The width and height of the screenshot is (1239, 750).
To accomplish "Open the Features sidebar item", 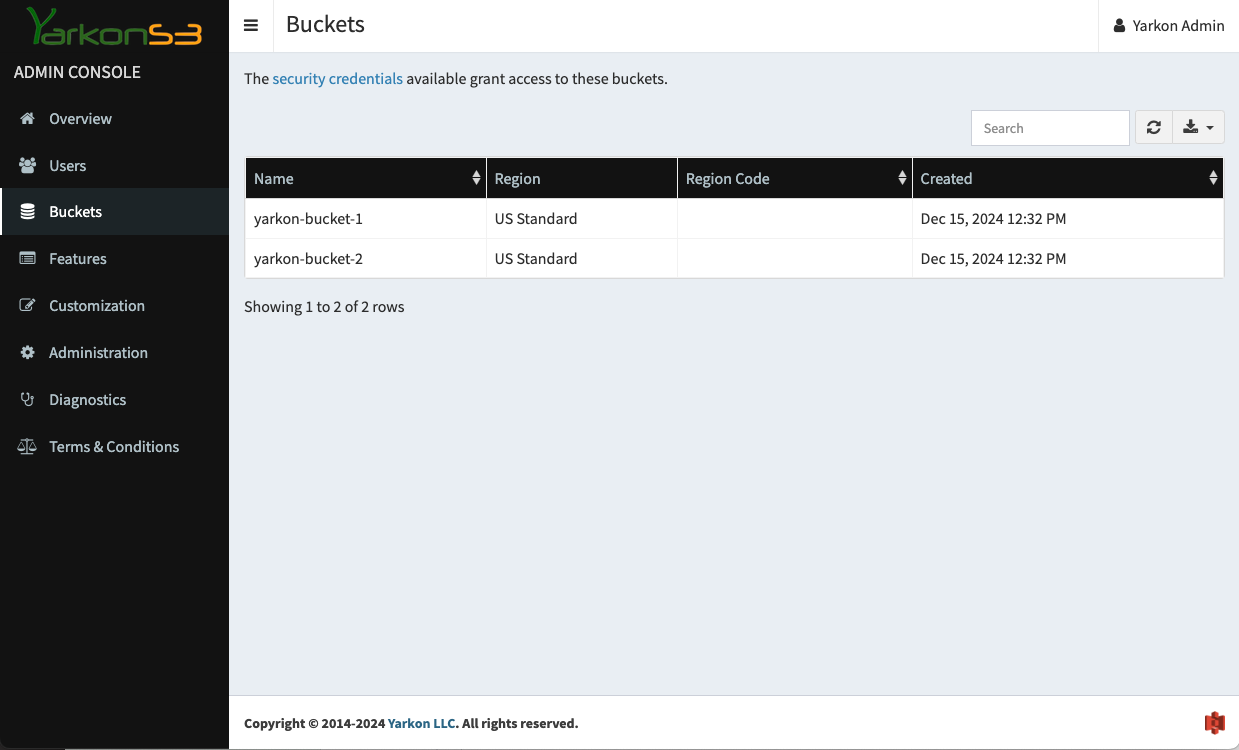I will [x=77, y=259].
